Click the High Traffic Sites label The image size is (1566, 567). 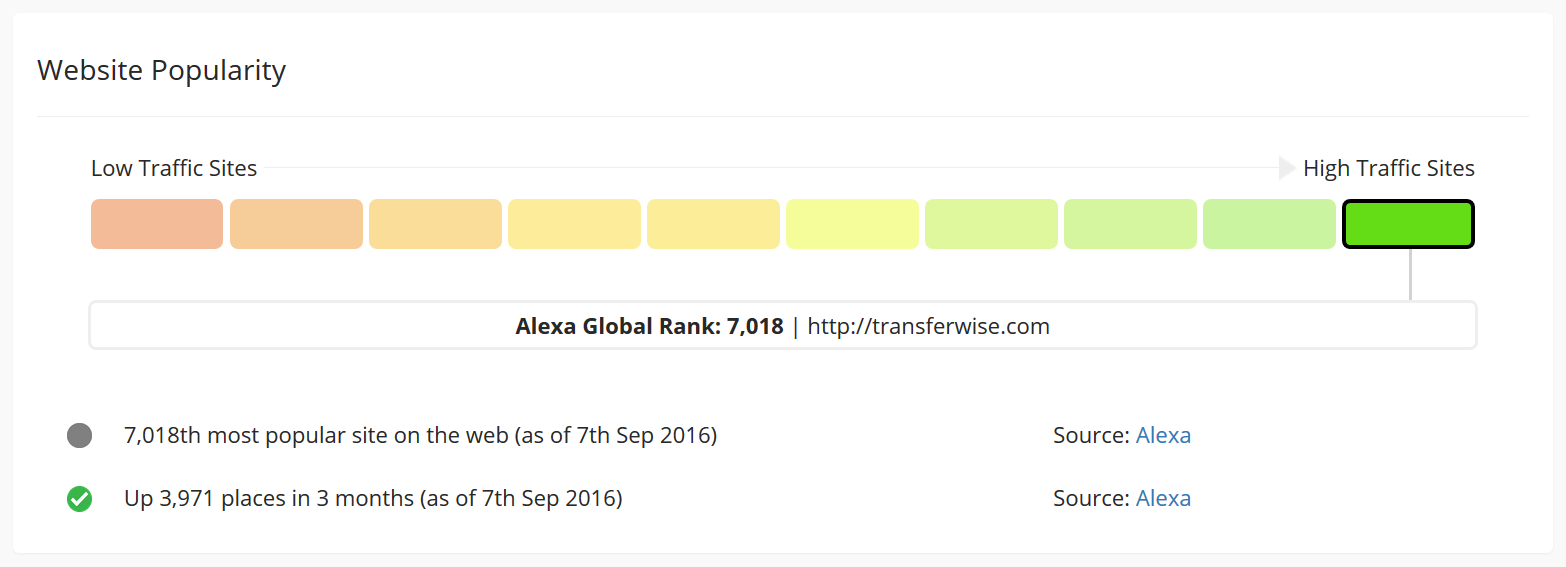coord(1389,168)
